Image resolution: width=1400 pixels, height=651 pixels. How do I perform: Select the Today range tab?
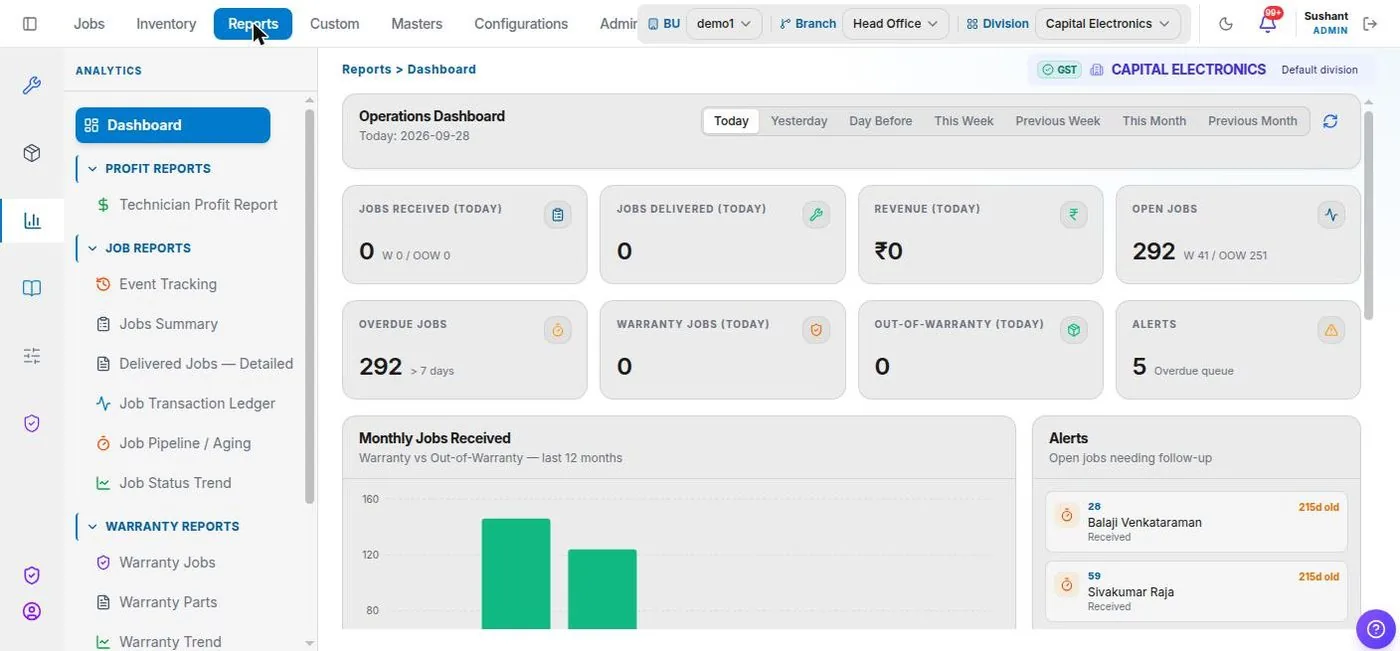coord(731,121)
